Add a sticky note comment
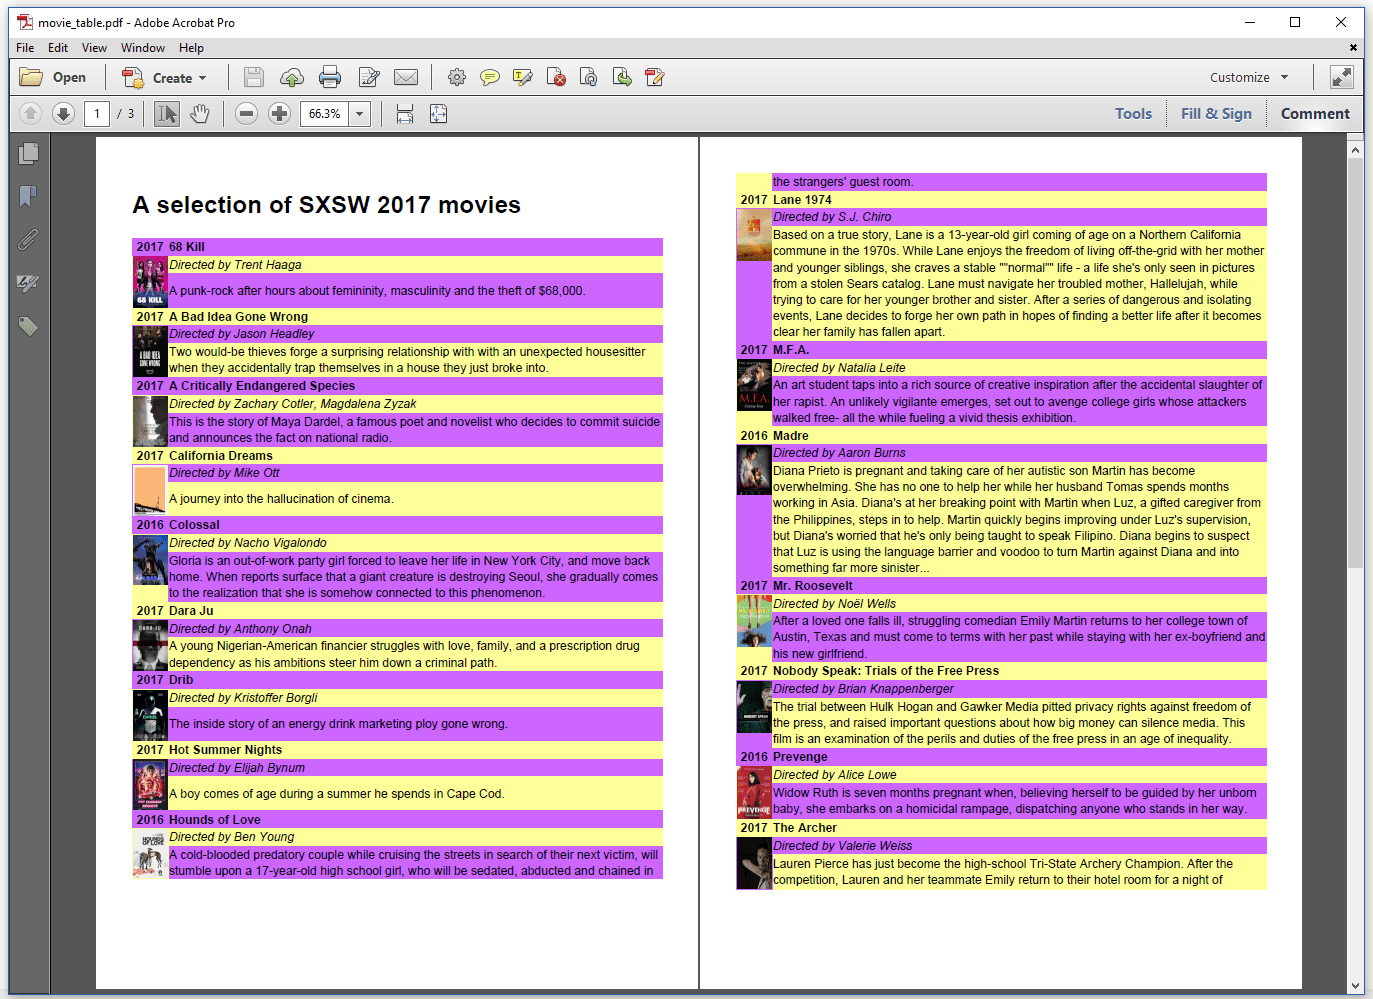This screenshot has height=999, width=1373. coord(489,77)
